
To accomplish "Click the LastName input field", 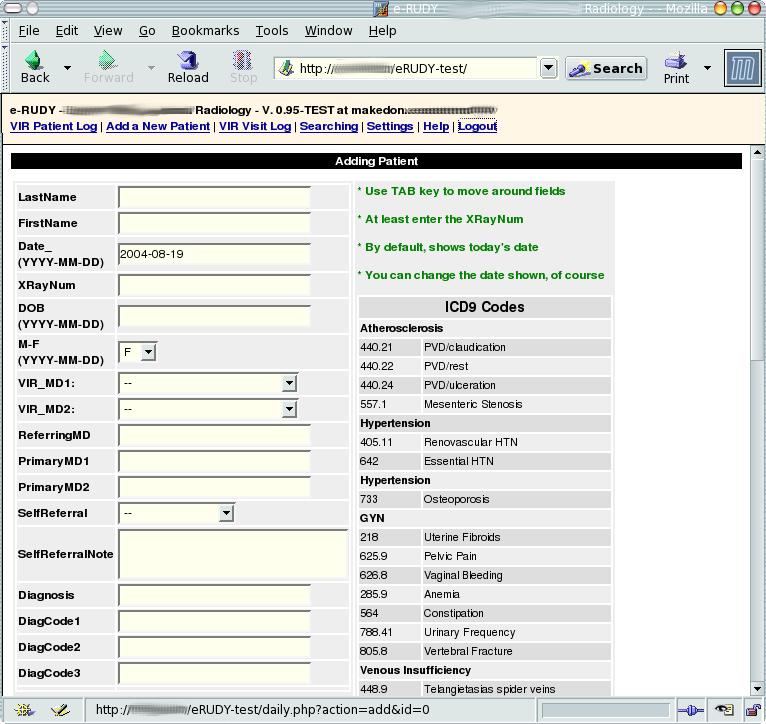I will 214,197.
